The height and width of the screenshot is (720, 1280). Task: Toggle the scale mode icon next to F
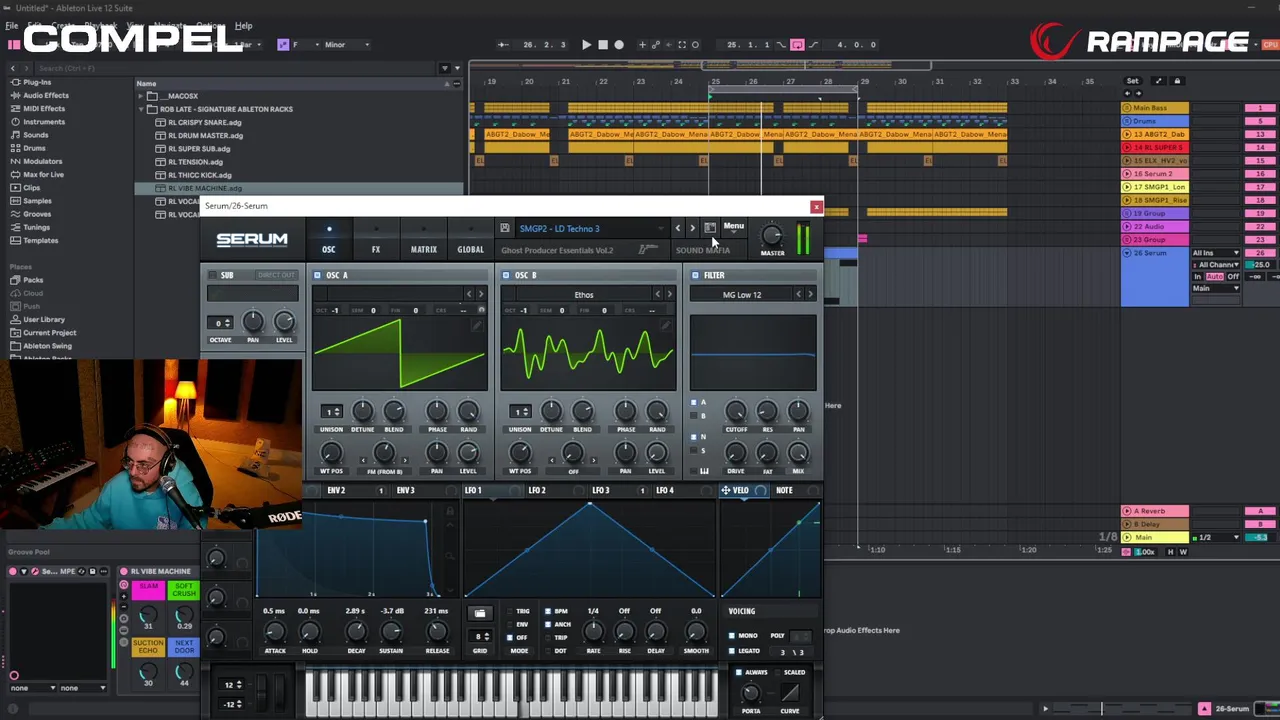[x=283, y=44]
